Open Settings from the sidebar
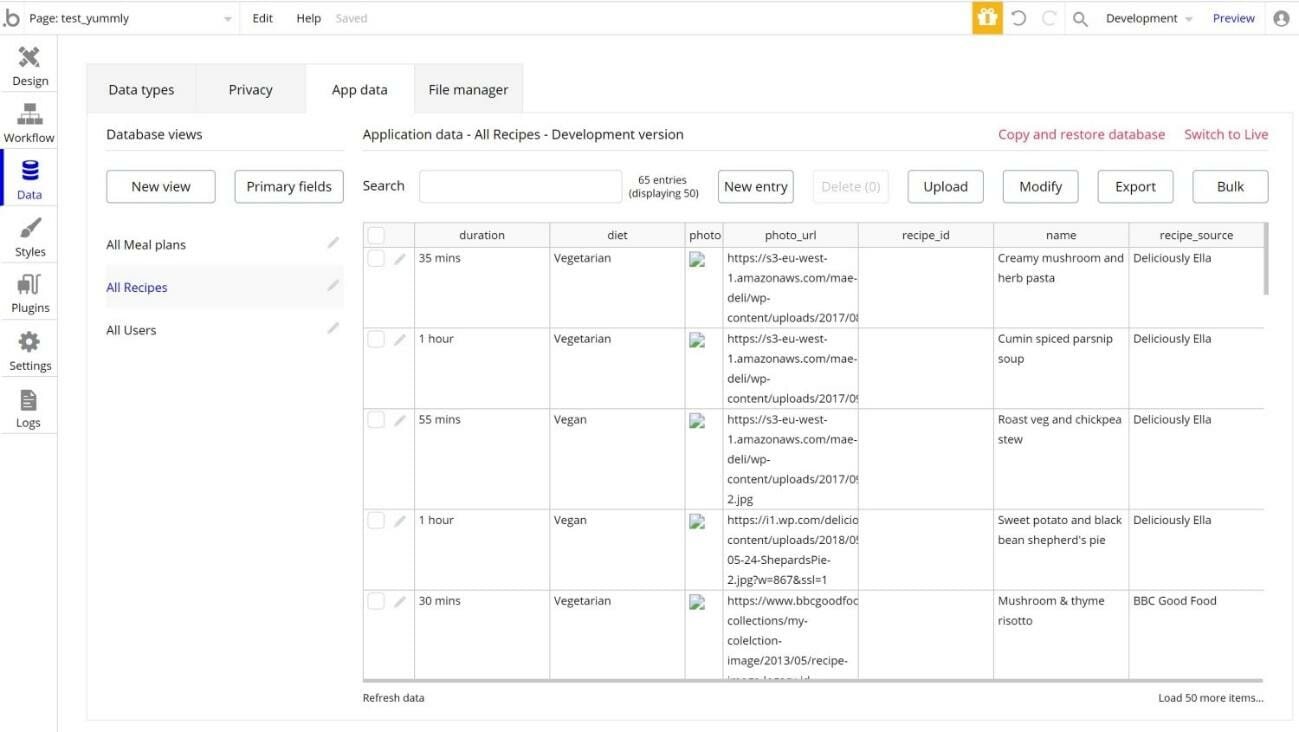1299x732 pixels. coord(29,351)
